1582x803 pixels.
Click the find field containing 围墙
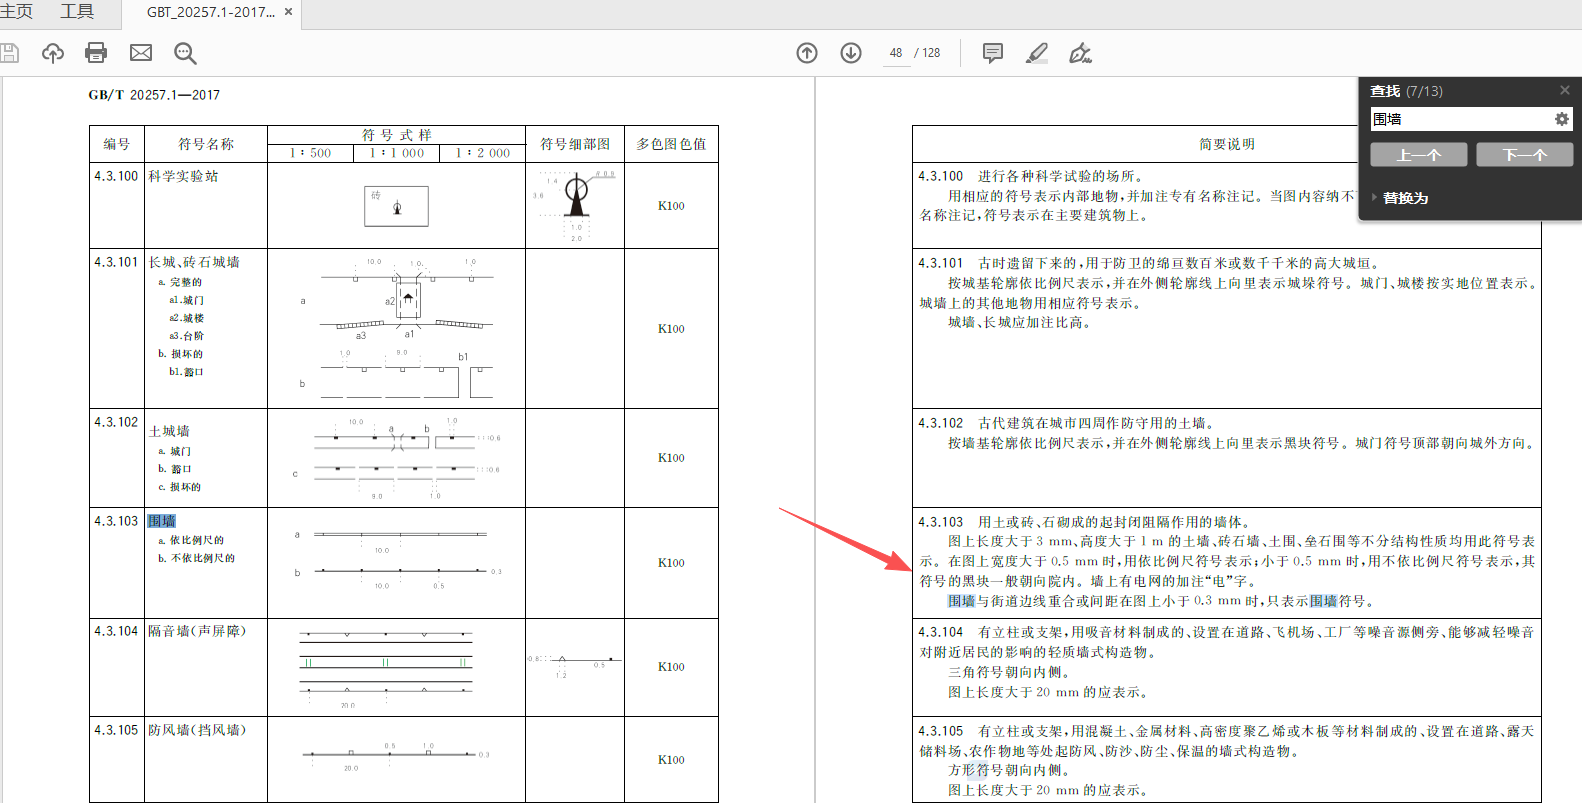(1461, 119)
